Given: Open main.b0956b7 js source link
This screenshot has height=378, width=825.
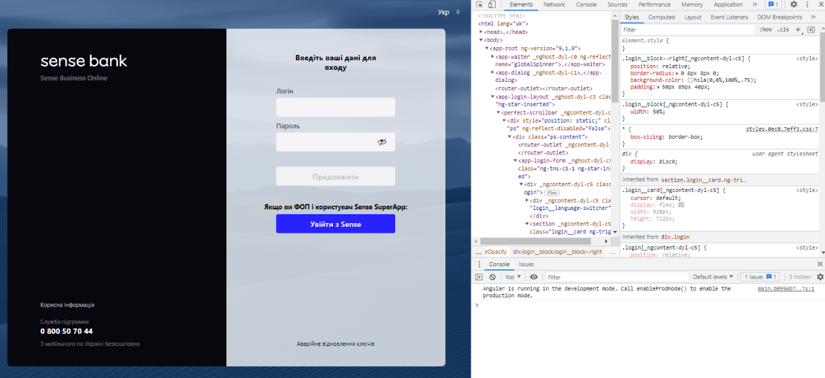Looking at the screenshot, I should click(786, 289).
